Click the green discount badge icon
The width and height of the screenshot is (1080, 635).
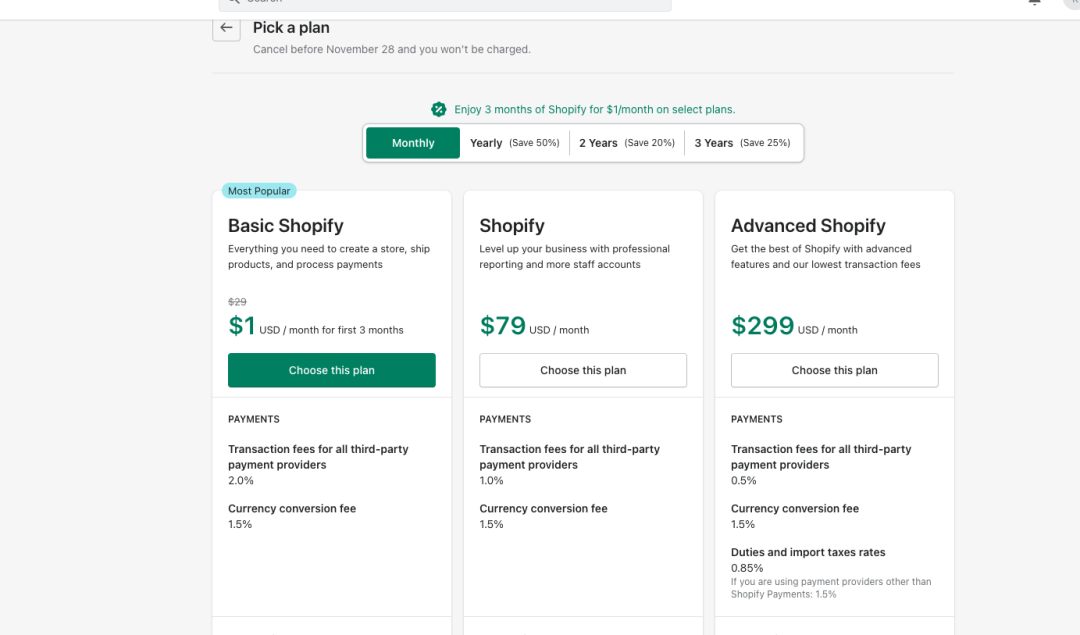coord(439,109)
